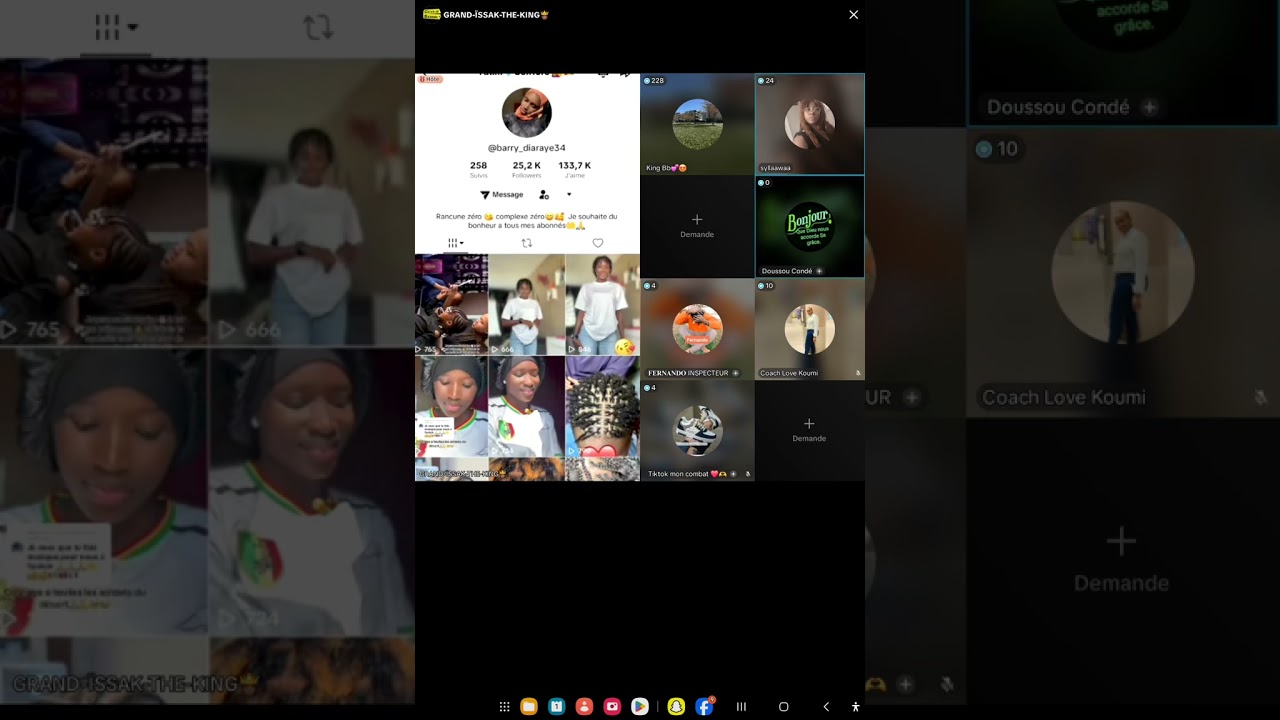Open the 228 coin counter on King Bb tile
1280x720 pixels.
(655, 81)
